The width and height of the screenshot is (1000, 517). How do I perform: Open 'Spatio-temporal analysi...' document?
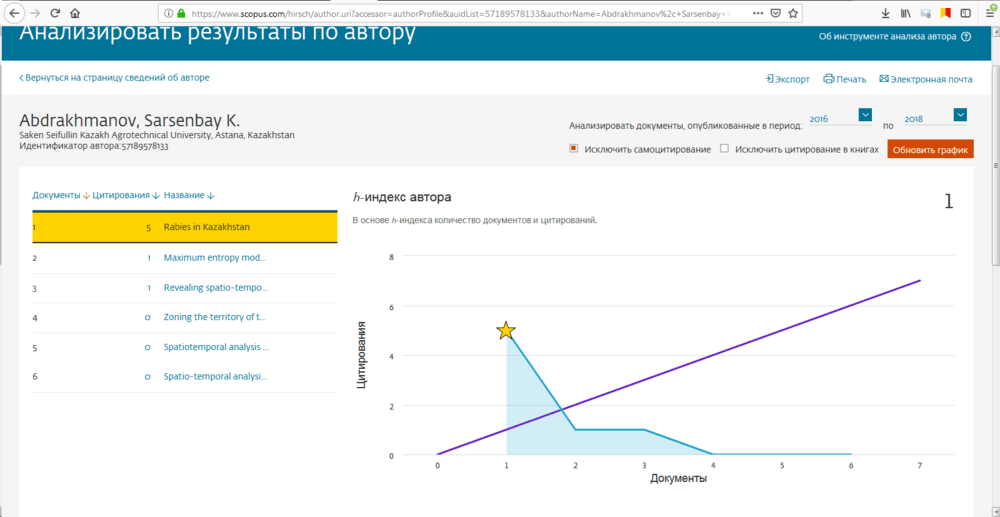pyautogui.click(x=215, y=377)
